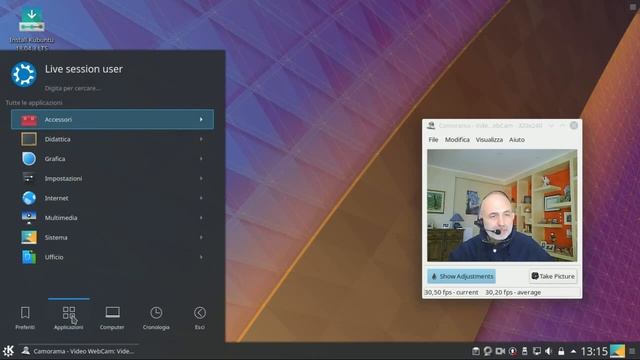Image resolution: width=640 pixels, height=360 pixels.
Task: Click the 'Sistema' label text
Action: click(x=56, y=237)
